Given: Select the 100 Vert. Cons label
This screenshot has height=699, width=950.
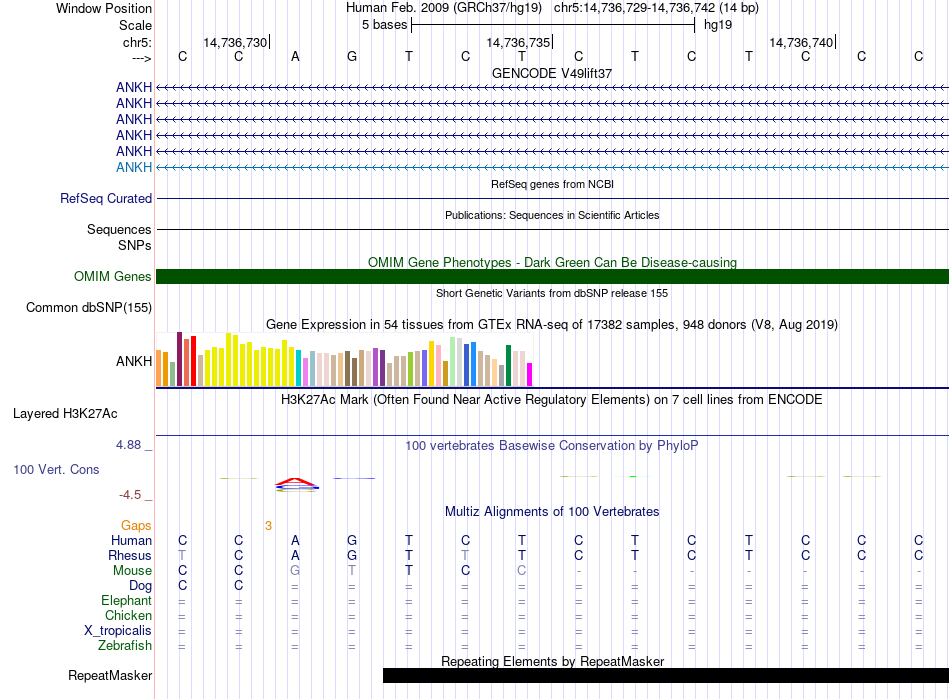Looking at the screenshot, I should pos(56,469).
